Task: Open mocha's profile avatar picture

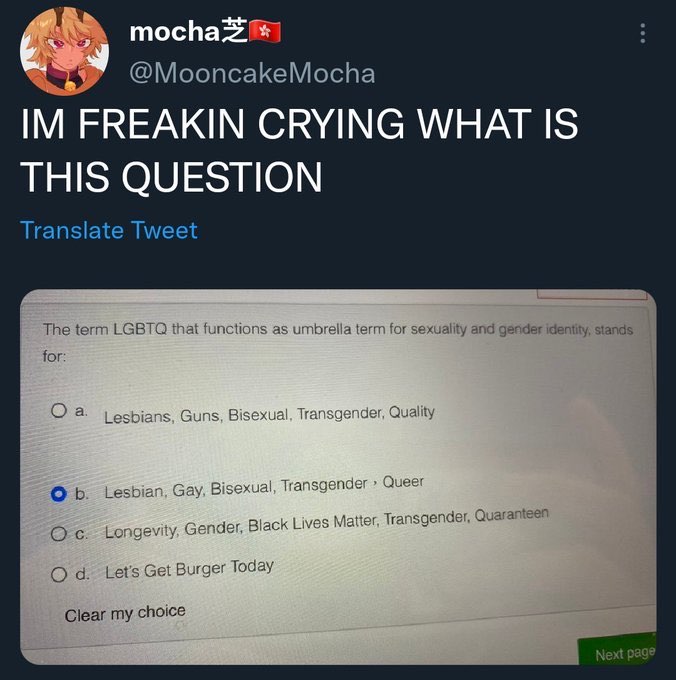Action: [65, 51]
